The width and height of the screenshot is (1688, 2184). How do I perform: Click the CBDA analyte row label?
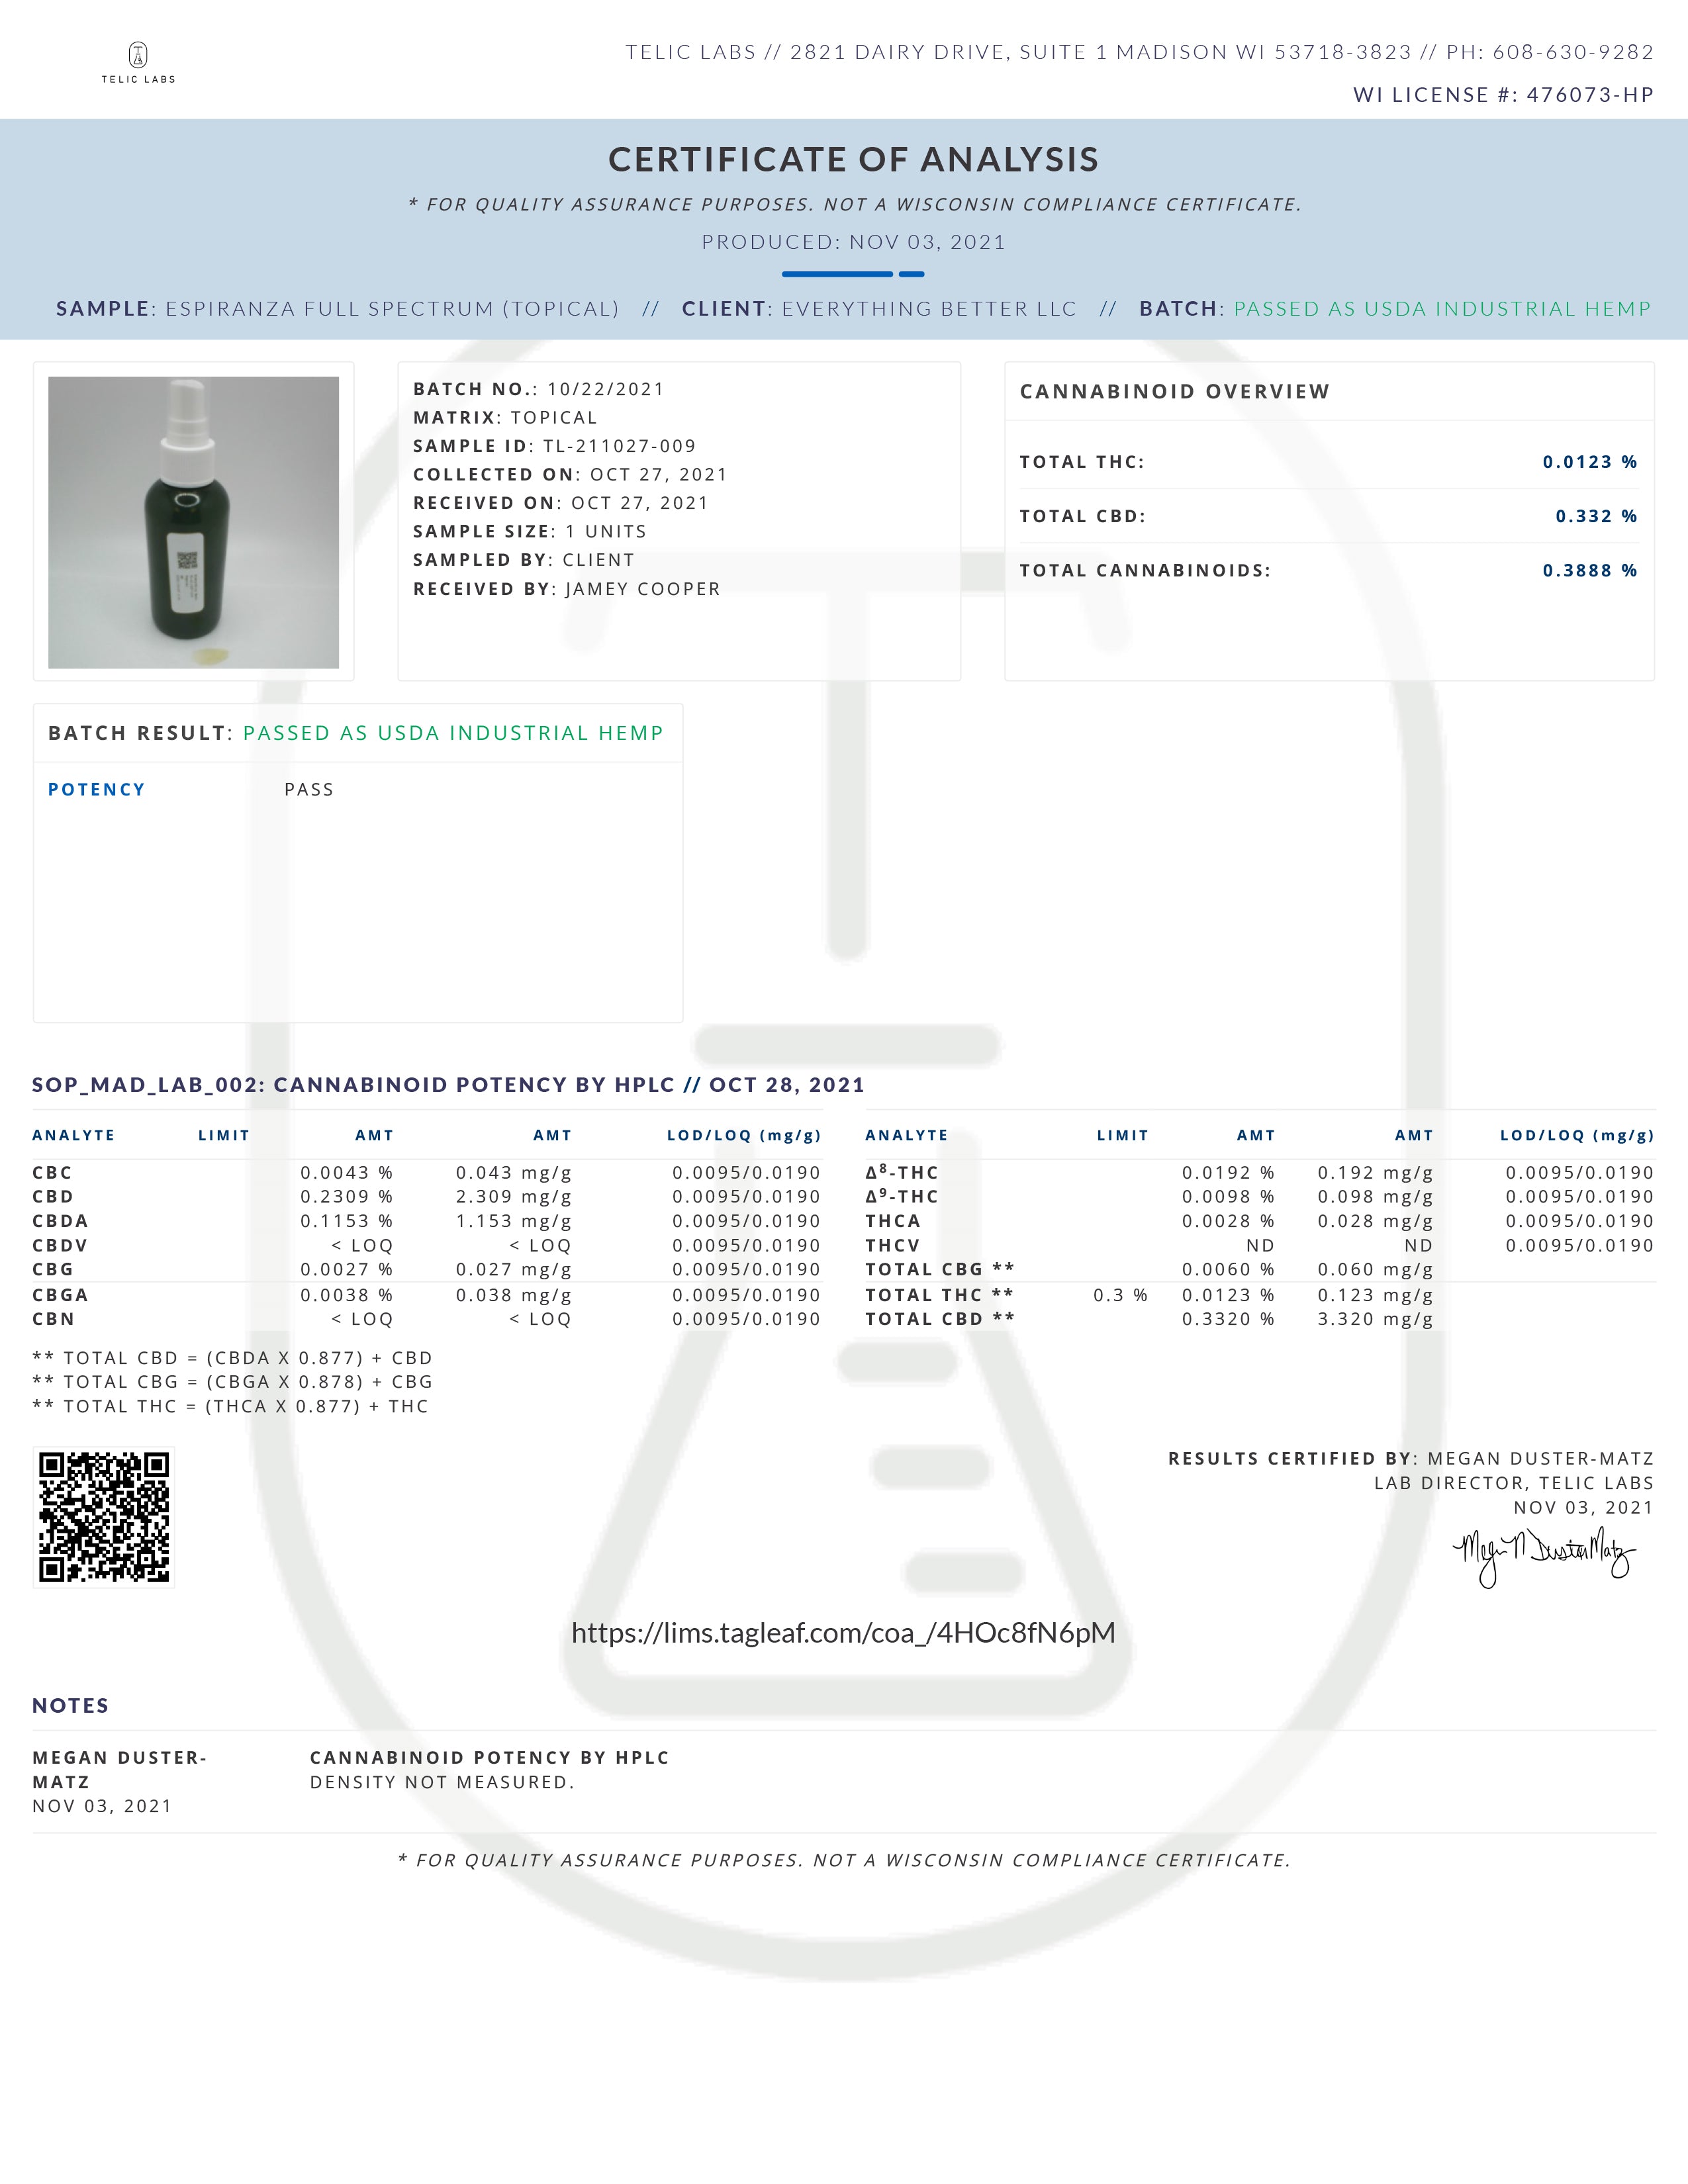60,1221
